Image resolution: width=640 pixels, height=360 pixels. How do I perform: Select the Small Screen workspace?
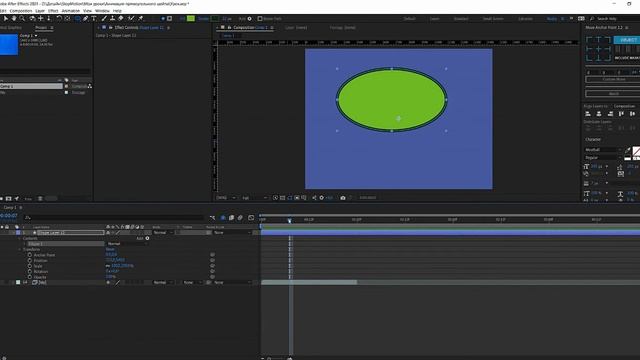pos(493,19)
